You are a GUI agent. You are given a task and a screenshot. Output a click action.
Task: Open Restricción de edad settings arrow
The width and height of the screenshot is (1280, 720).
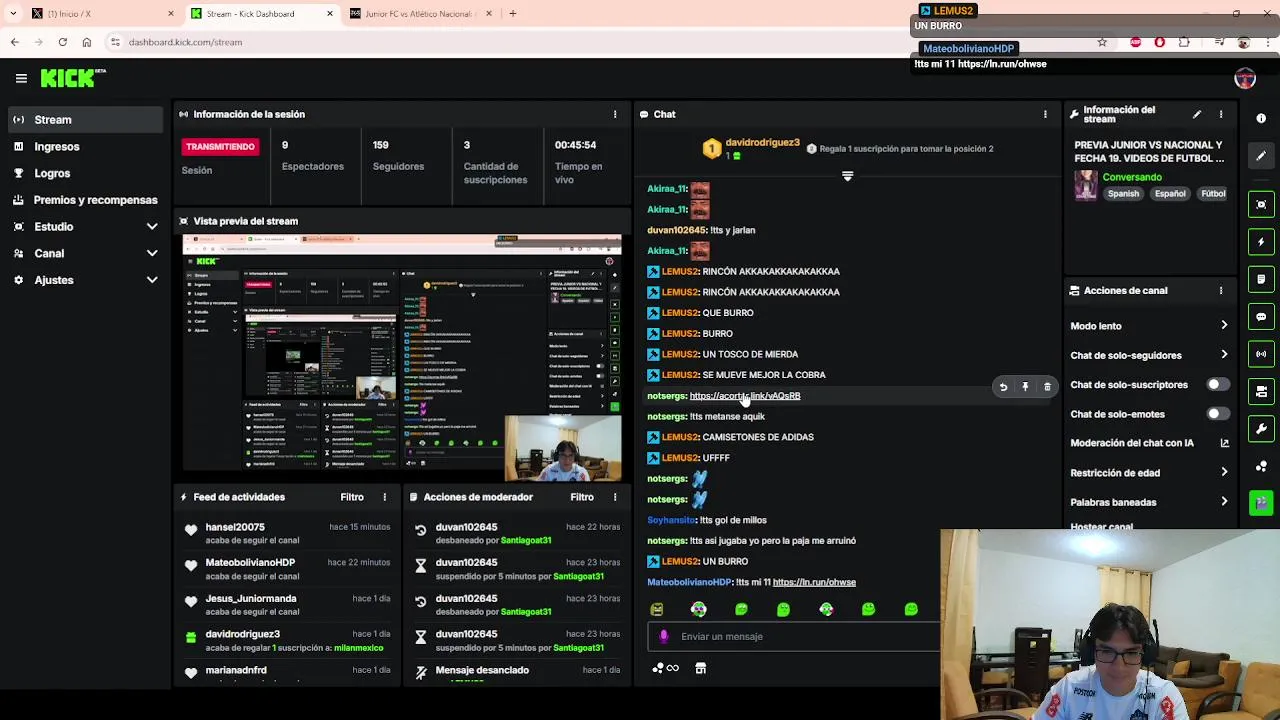coord(1224,472)
